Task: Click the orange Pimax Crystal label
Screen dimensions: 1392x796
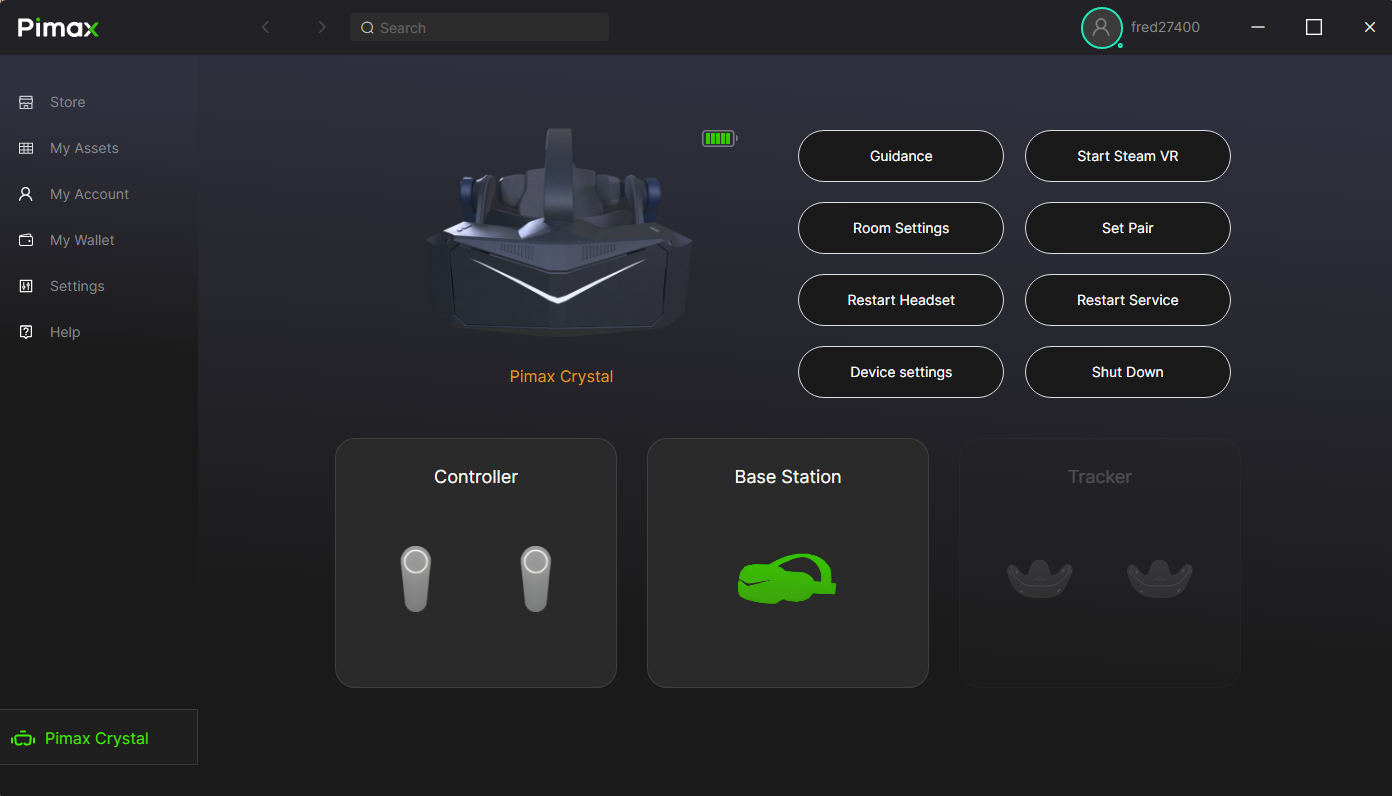Action: click(562, 377)
